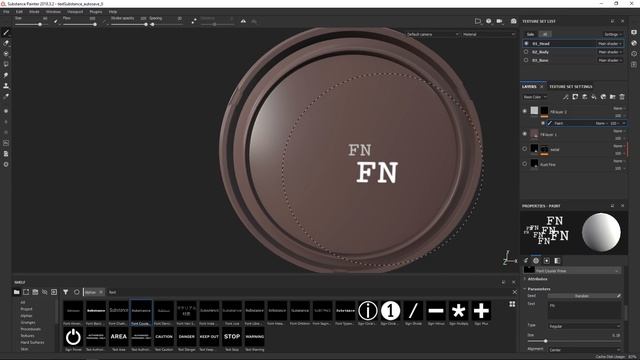Select Procedurals category in Shelf list
The image size is (640, 360).
(x=30, y=329)
